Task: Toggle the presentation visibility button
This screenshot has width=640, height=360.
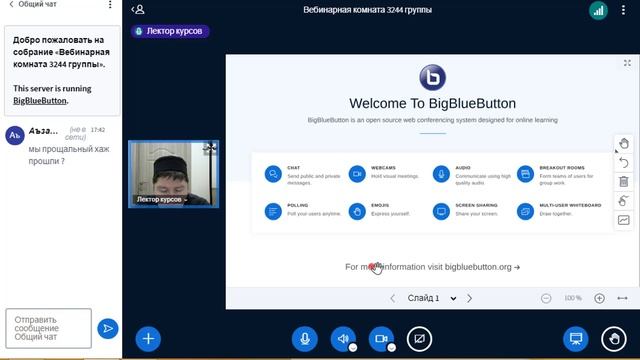Action: [576, 339]
